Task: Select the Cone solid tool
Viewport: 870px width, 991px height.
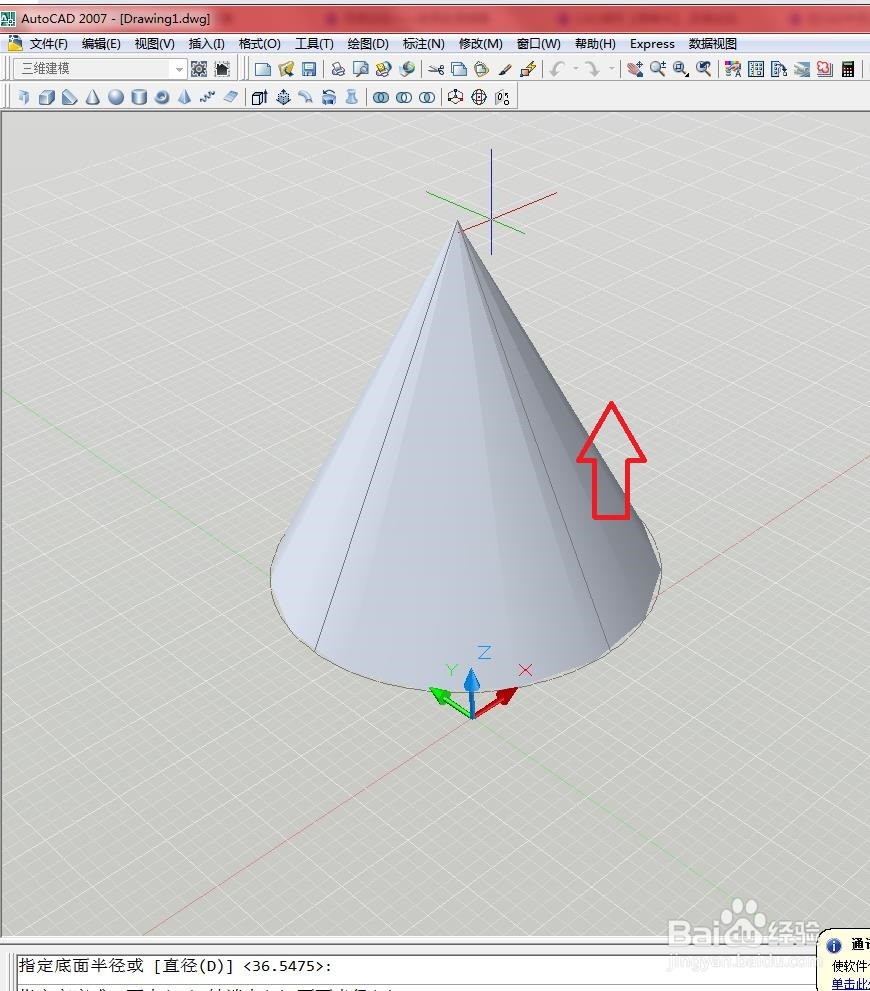Action: point(93,97)
